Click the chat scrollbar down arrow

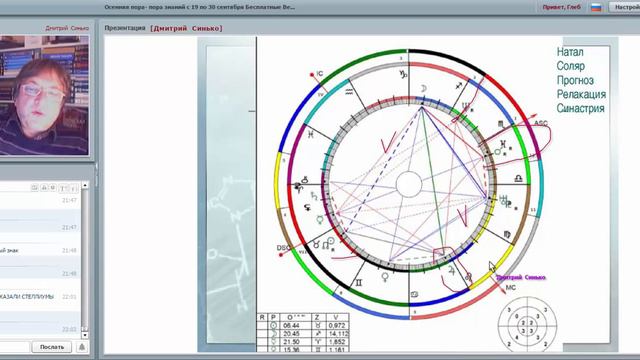(x=85, y=335)
